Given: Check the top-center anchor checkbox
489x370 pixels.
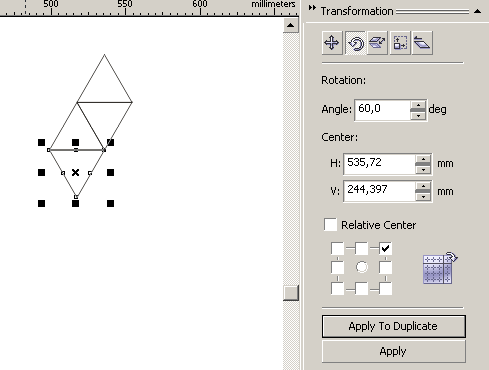Looking at the screenshot, I should click(x=361, y=248).
